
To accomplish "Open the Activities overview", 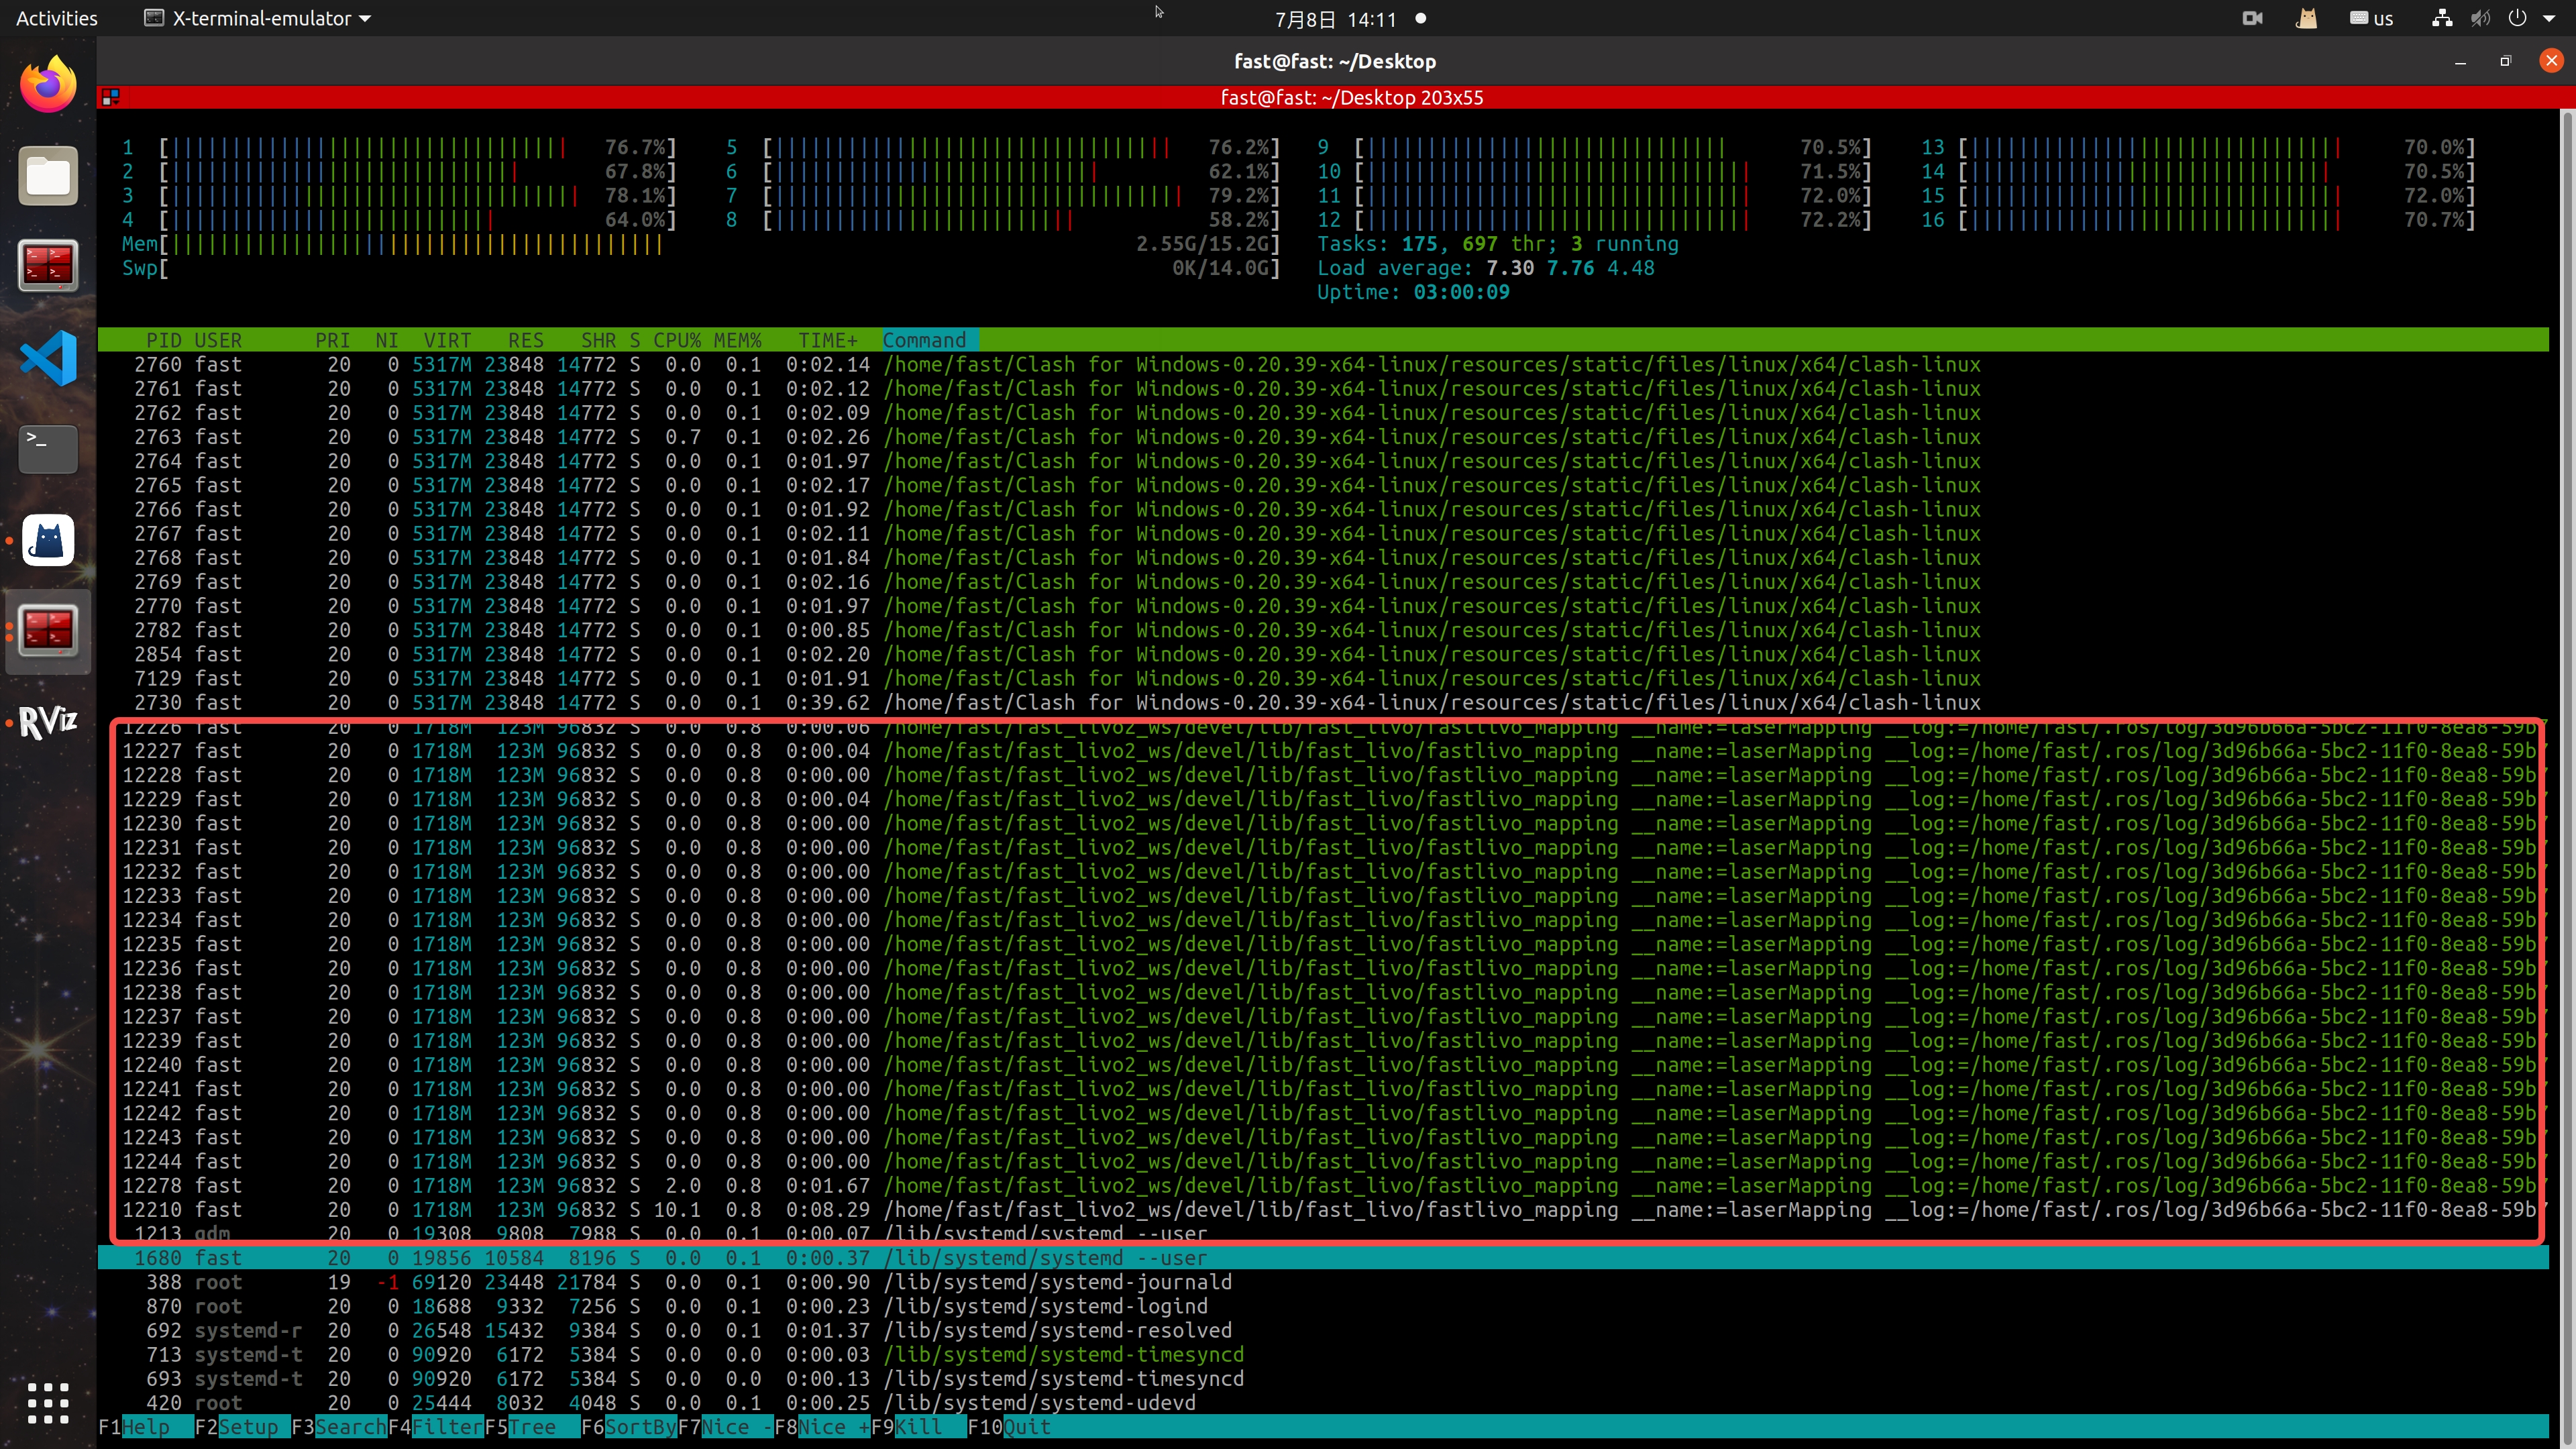I will click(57, 18).
